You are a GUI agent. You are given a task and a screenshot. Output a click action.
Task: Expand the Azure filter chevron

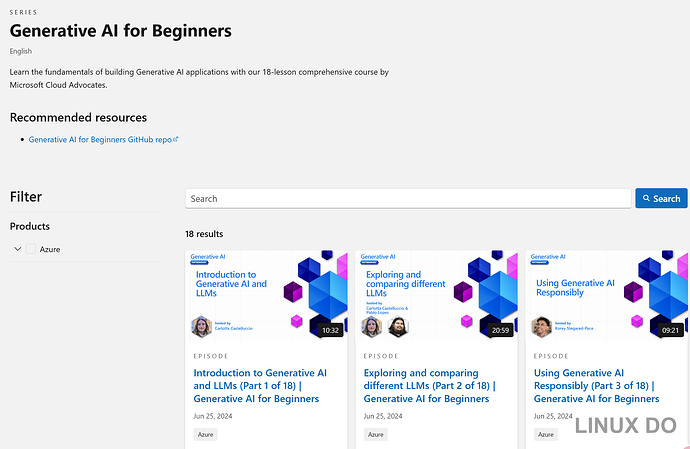tap(18, 249)
